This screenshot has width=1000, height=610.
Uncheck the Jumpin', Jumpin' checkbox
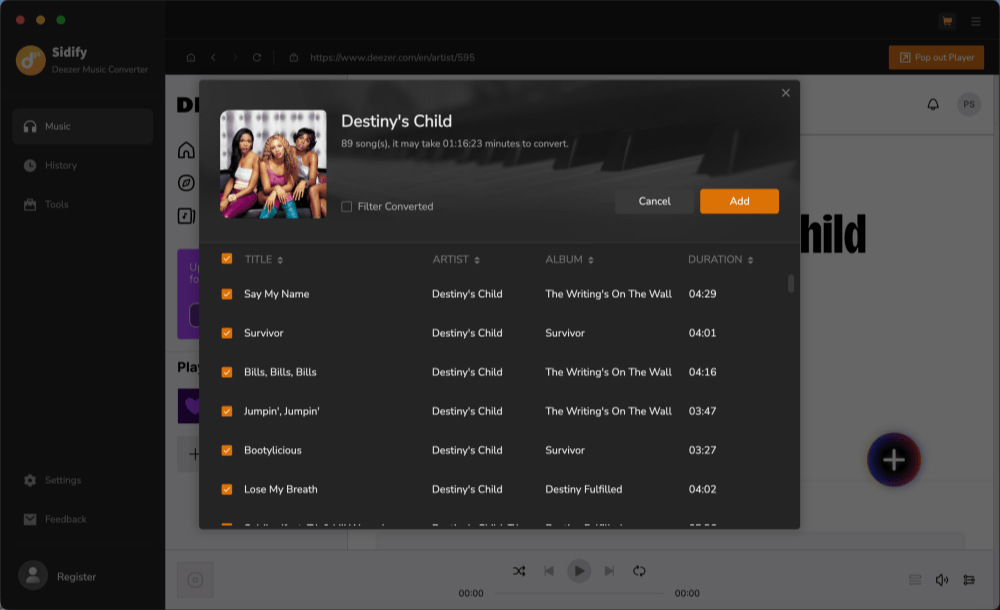tap(226, 412)
